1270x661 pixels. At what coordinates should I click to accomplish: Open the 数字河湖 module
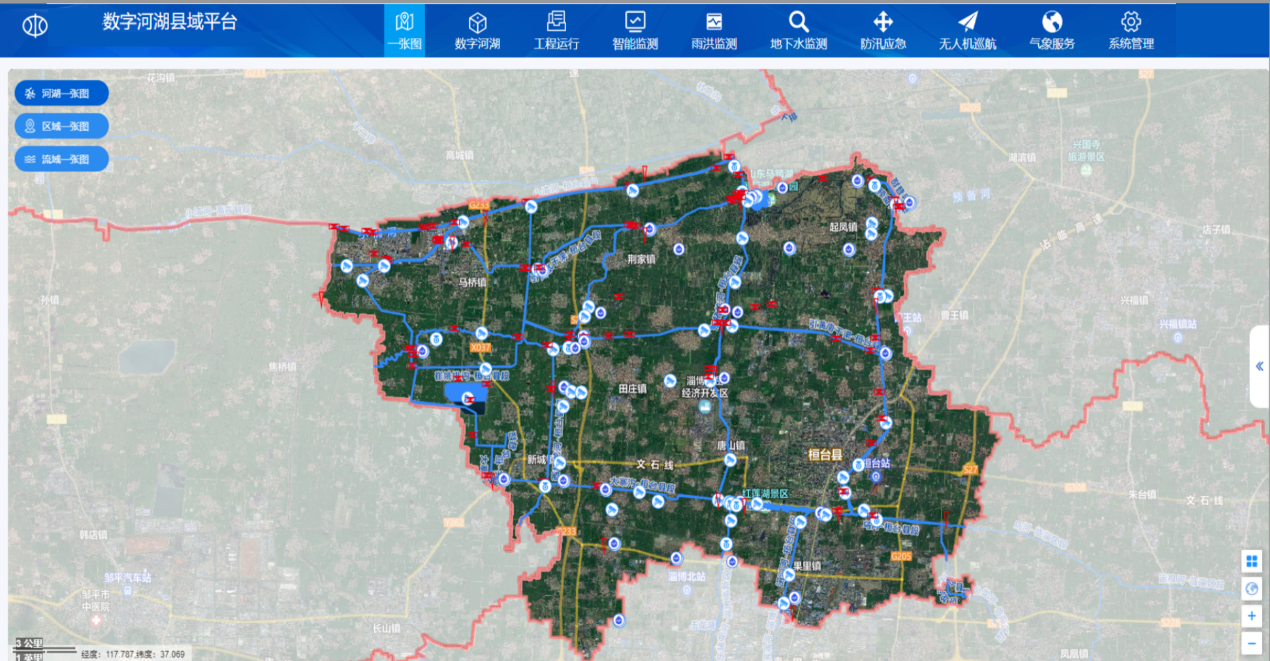coord(477,30)
